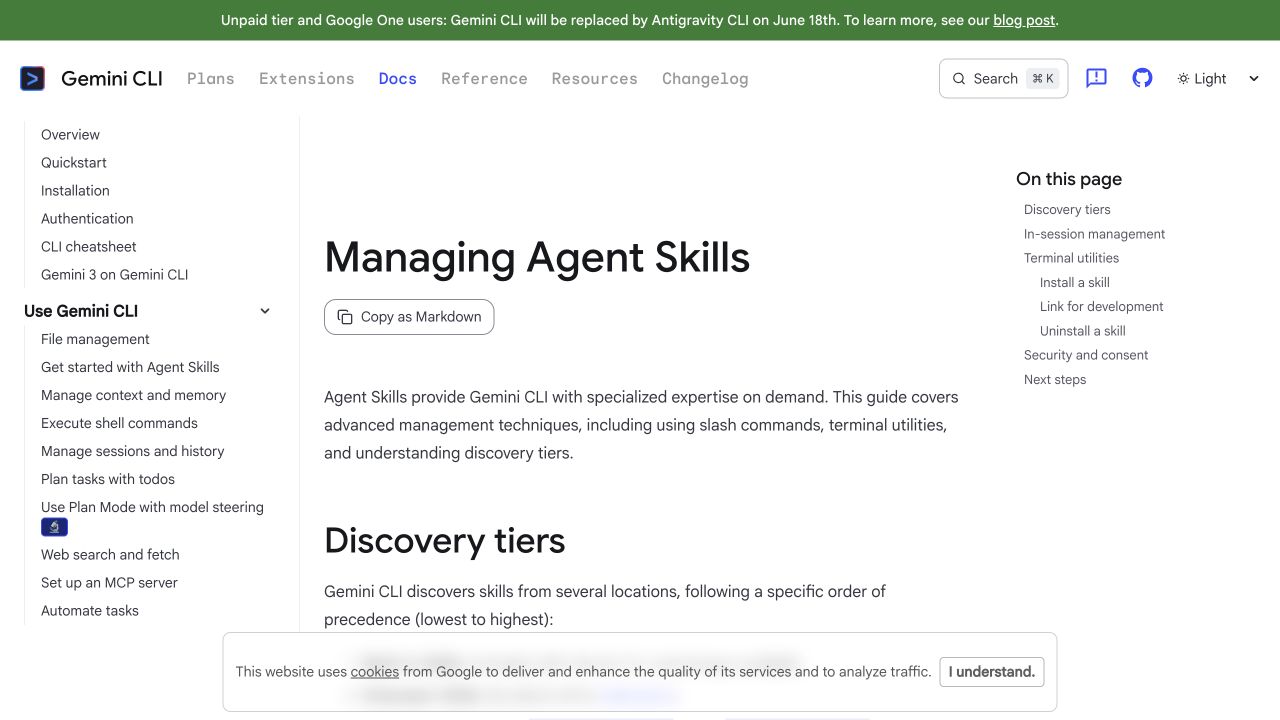
Task: Open the GitHub repository icon
Action: (x=1142, y=78)
